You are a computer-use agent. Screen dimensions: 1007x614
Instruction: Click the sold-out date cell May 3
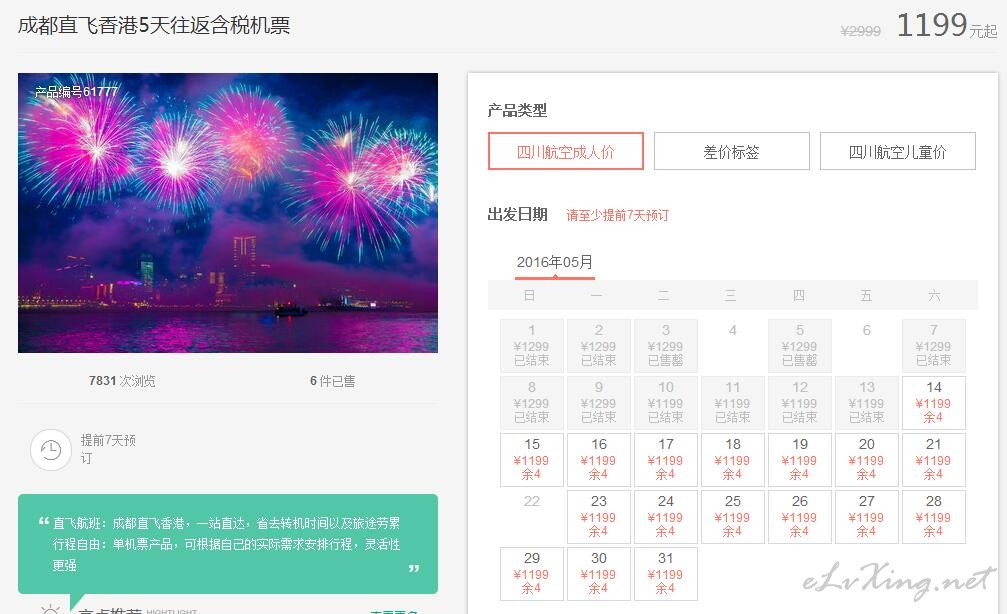(665, 346)
